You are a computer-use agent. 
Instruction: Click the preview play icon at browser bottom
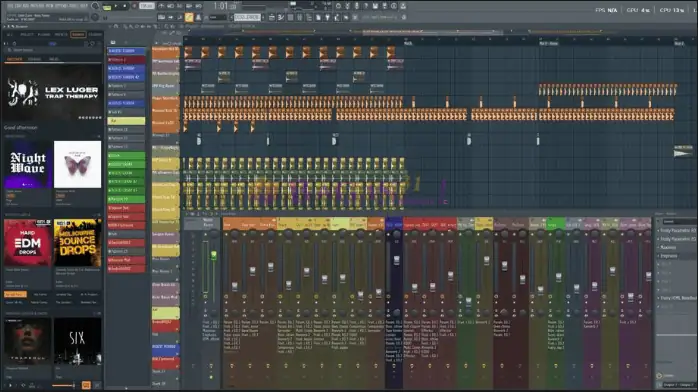[10, 385]
